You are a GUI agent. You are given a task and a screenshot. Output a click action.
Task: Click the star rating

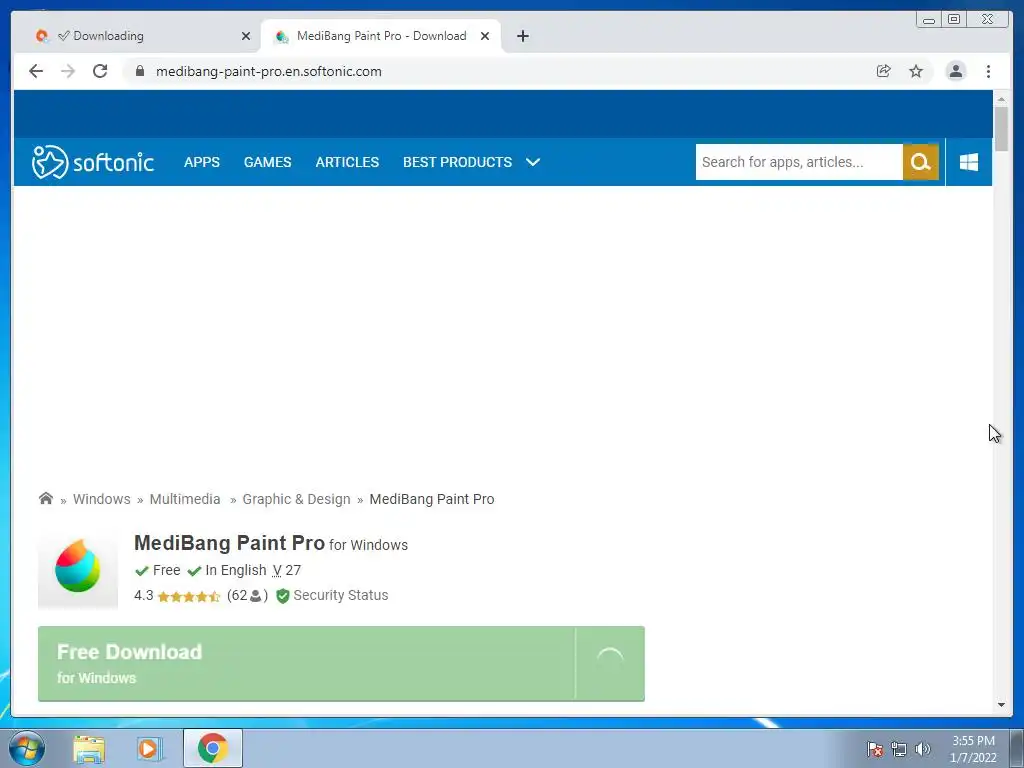pyautogui.click(x=189, y=596)
